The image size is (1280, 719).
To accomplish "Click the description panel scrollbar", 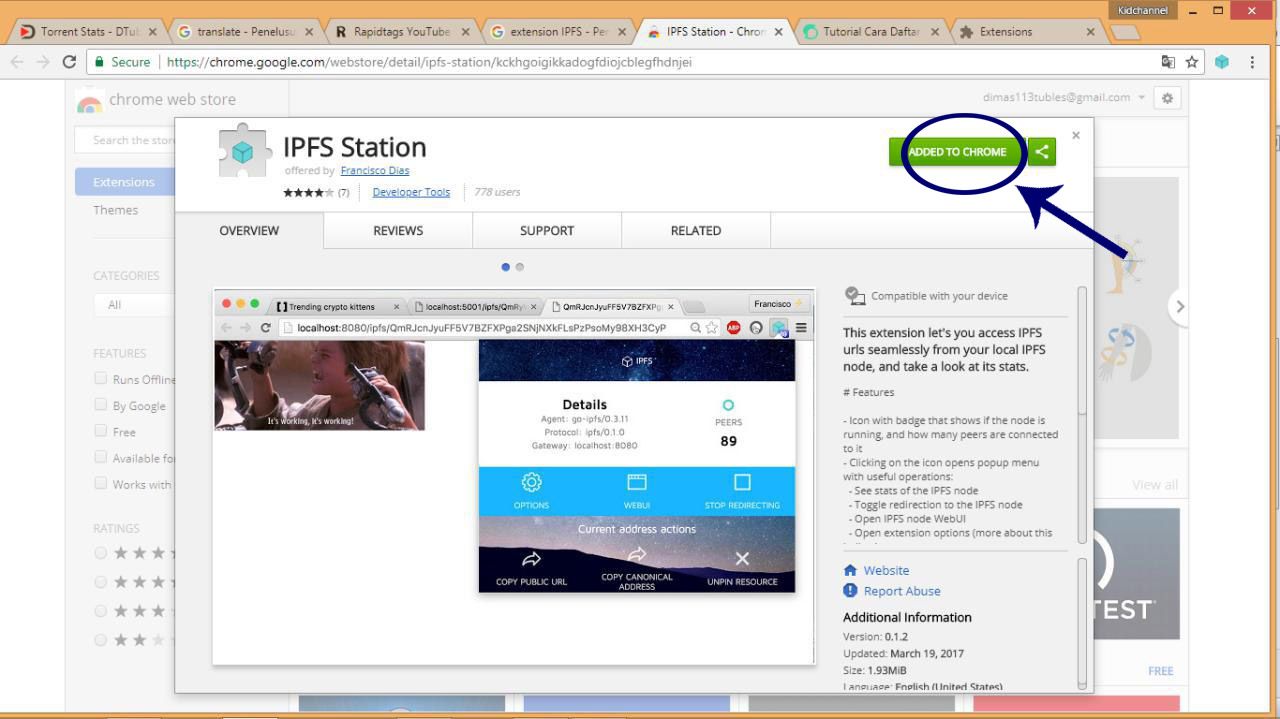I will click(x=1081, y=415).
